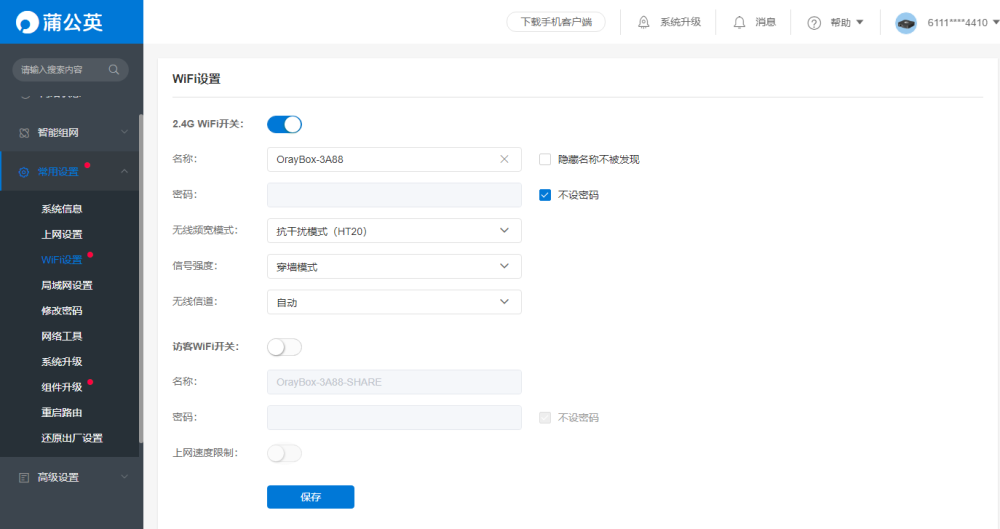The image size is (1000, 529).
Task: Click the search magnifier icon in sidebar
Action: (114, 70)
